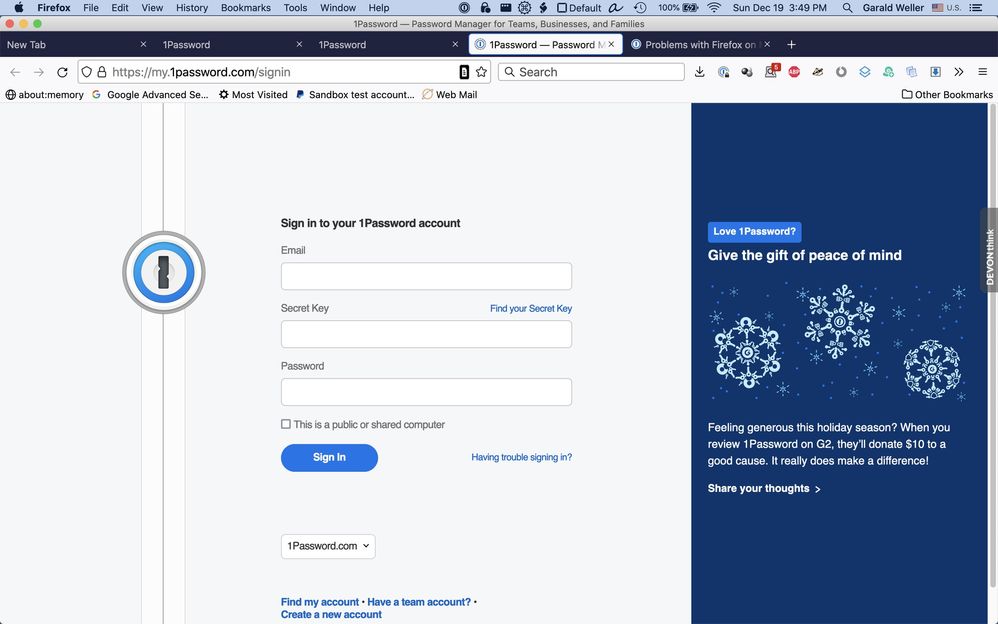Image resolution: width=998 pixels, height=624 pixels.
Task: Open macOS Spotlight search icon
Action: (x=848, y=8)
